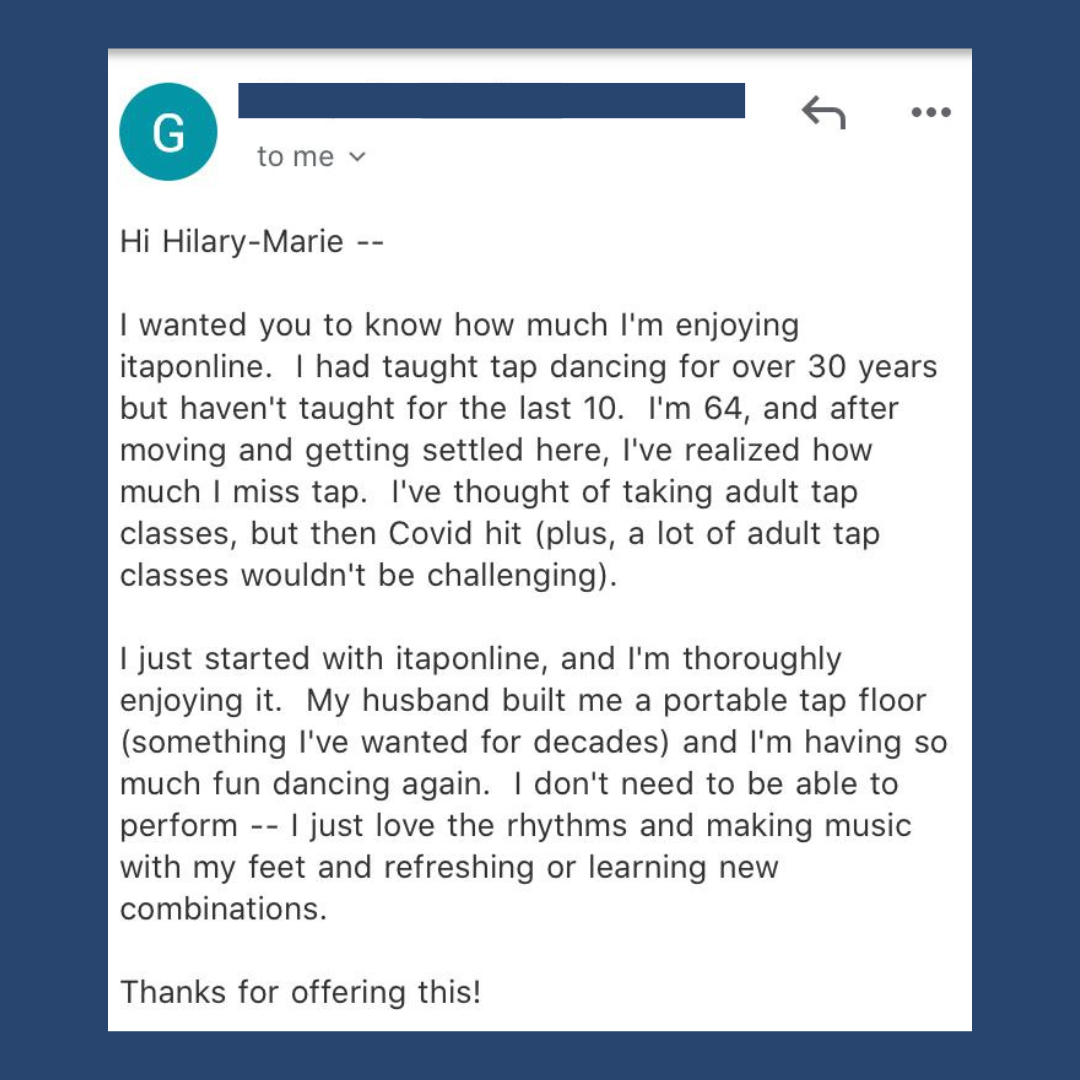Click the word 'combinations.' ending the paragraph
Viewport: 1080px width, 1080px height.
point(223,908)
